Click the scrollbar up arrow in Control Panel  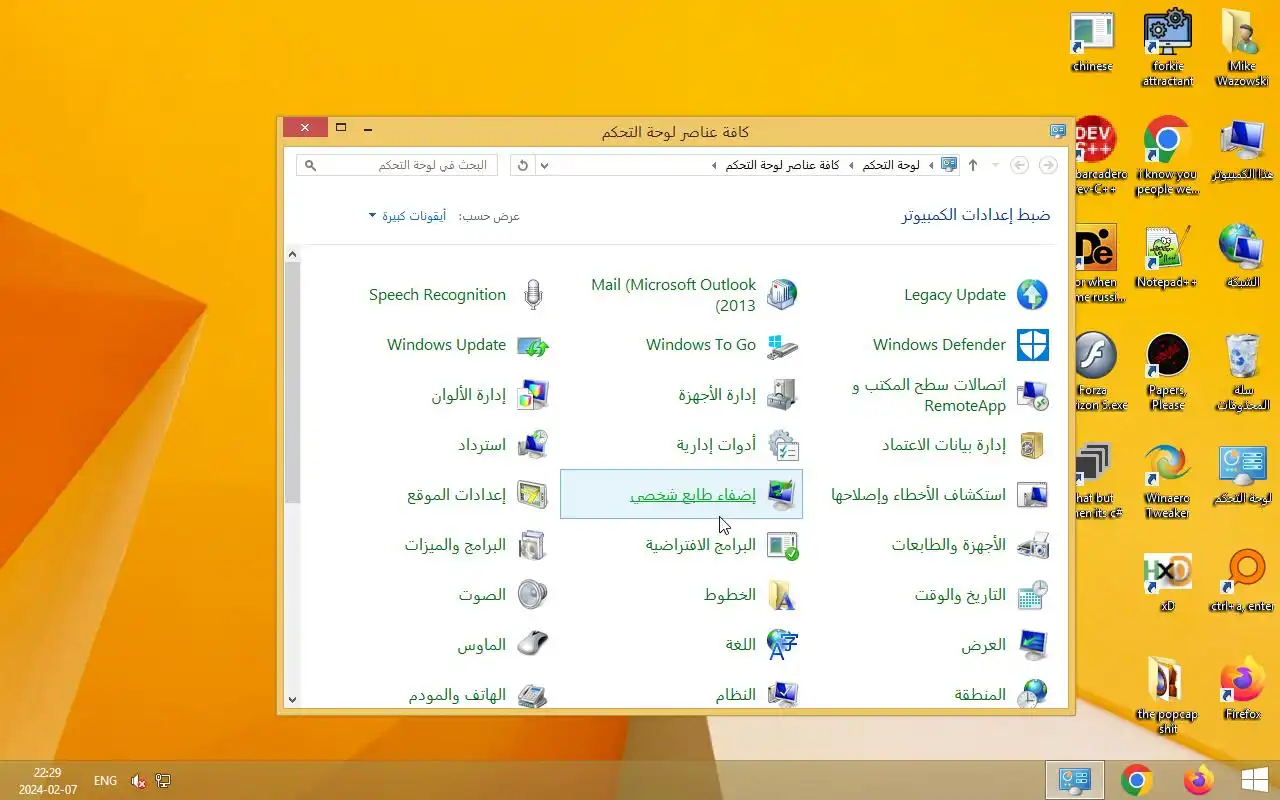pyautogui.click(x=292, y=254)
